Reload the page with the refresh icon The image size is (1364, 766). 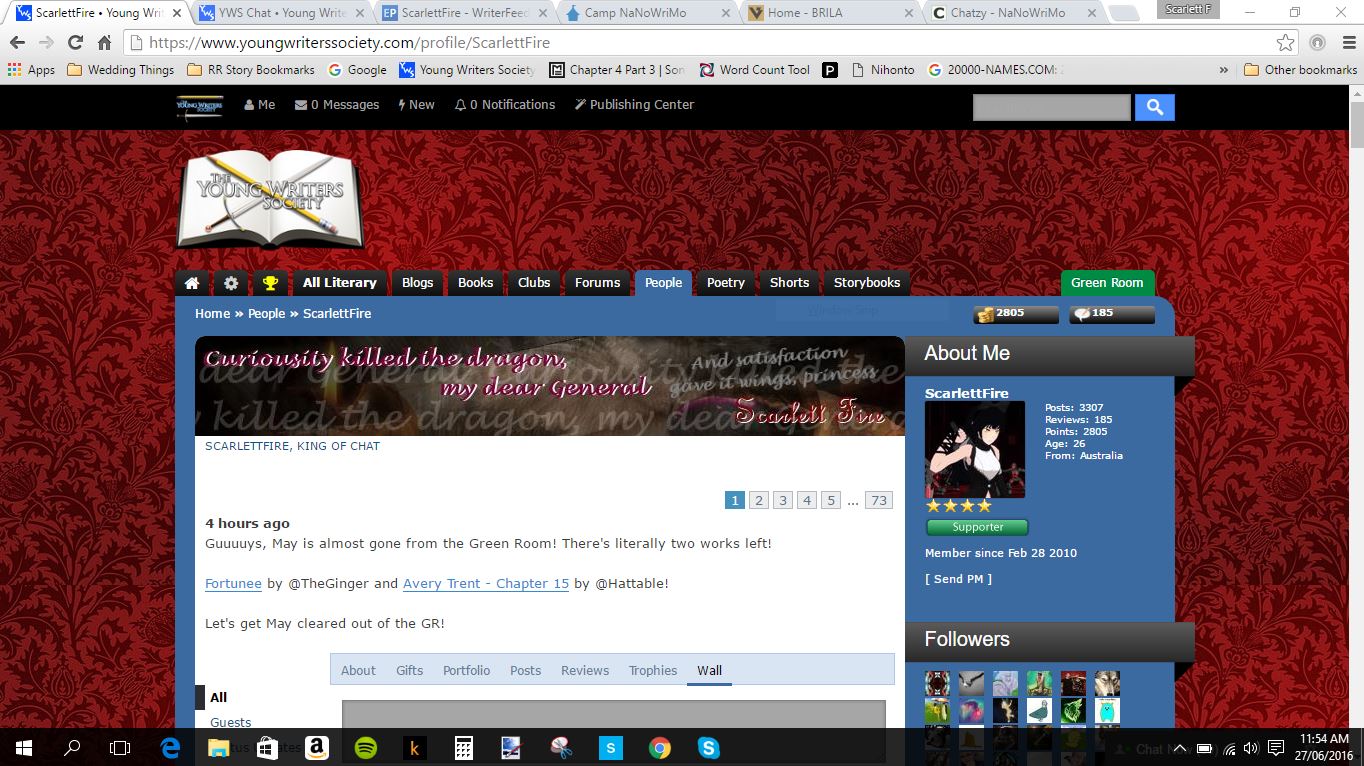[x=75, y=43]
